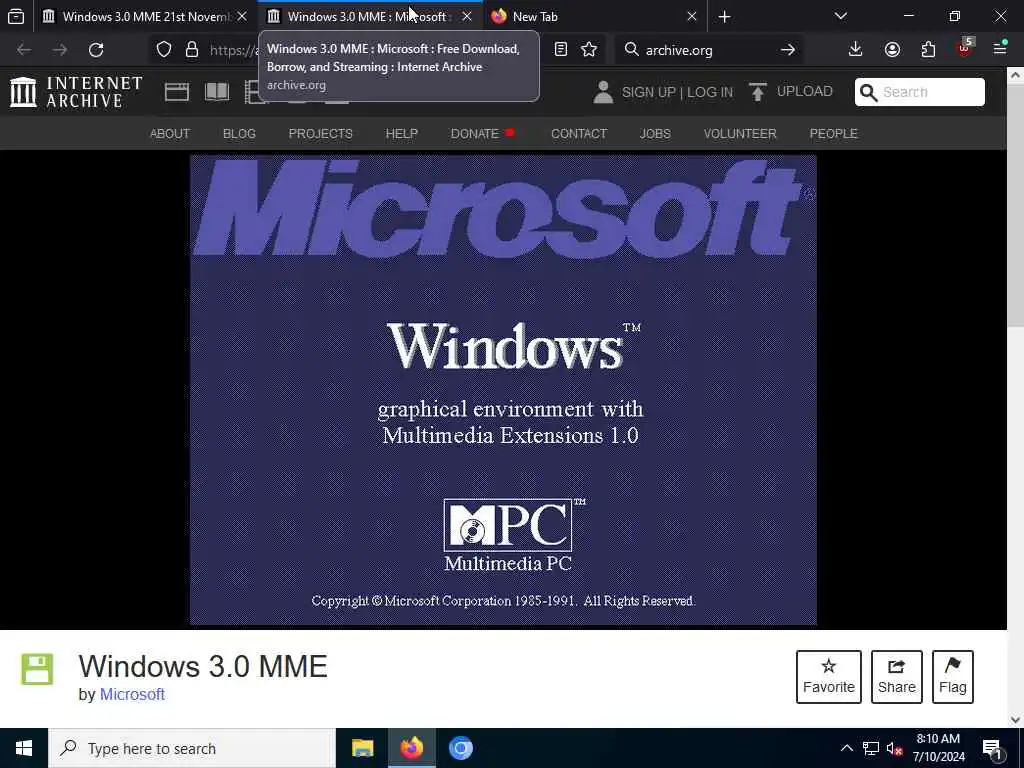Viewport: 1024px width, 768px height.
Task: Open the Microsoft creator link
Action: point(132,694)
